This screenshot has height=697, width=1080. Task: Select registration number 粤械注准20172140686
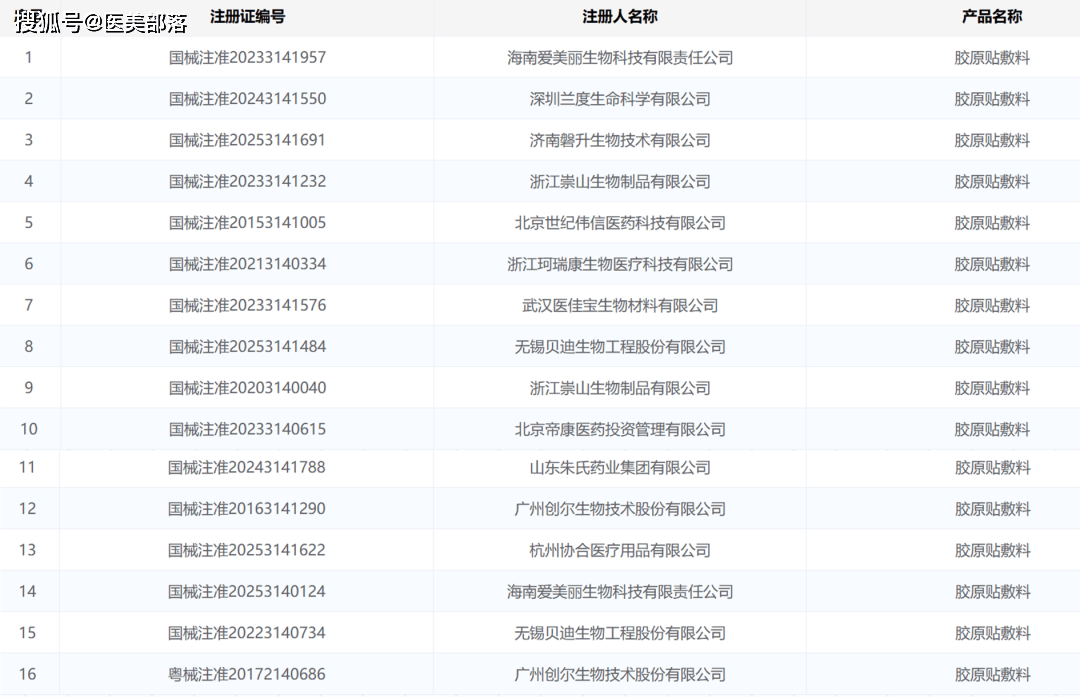click(x=247, y=674)
